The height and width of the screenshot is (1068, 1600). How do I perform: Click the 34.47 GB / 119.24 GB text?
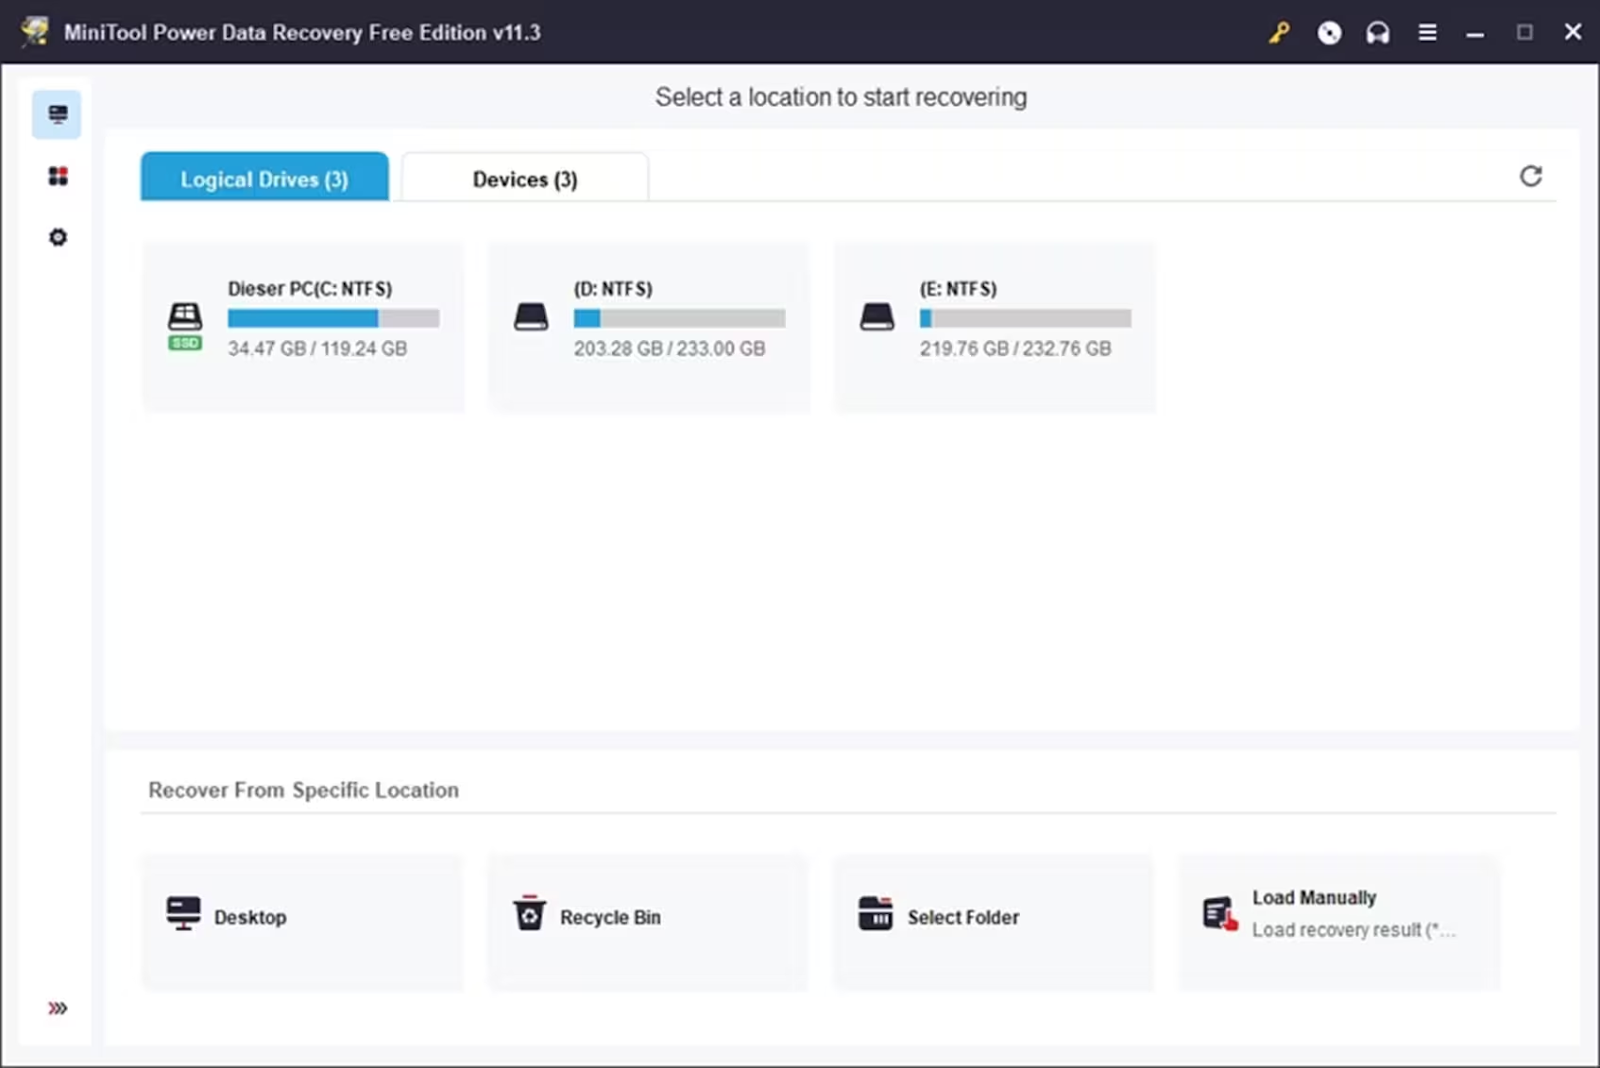pos(317,348)
